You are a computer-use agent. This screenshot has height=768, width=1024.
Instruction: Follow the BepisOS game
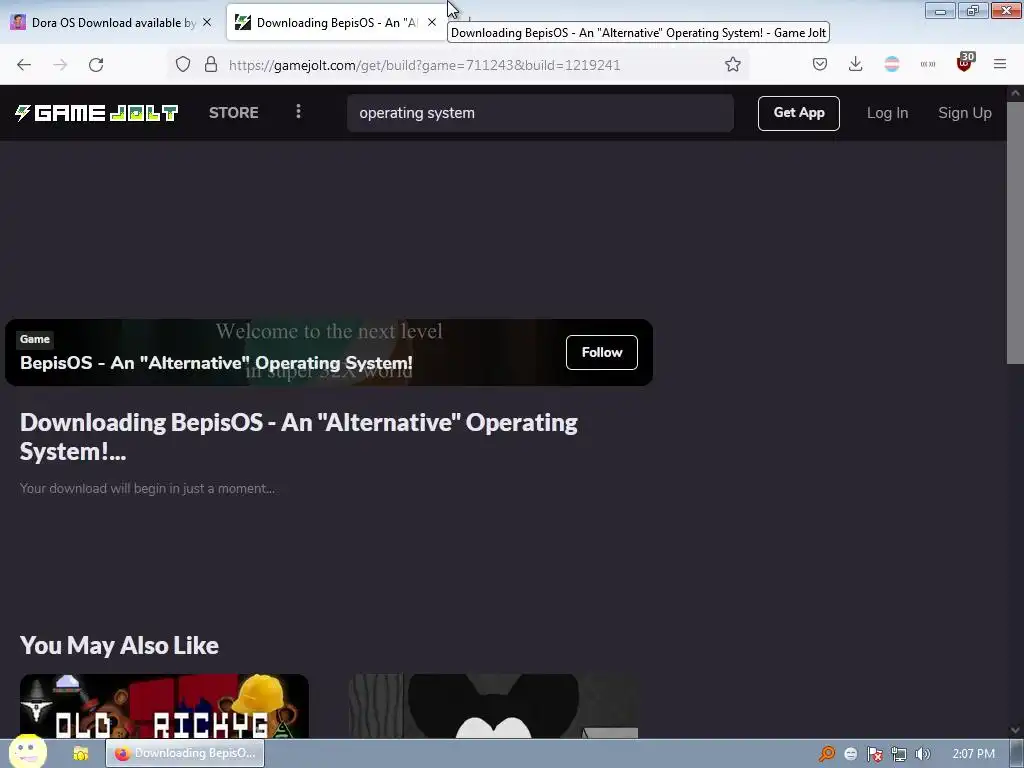tap(601, 352)
